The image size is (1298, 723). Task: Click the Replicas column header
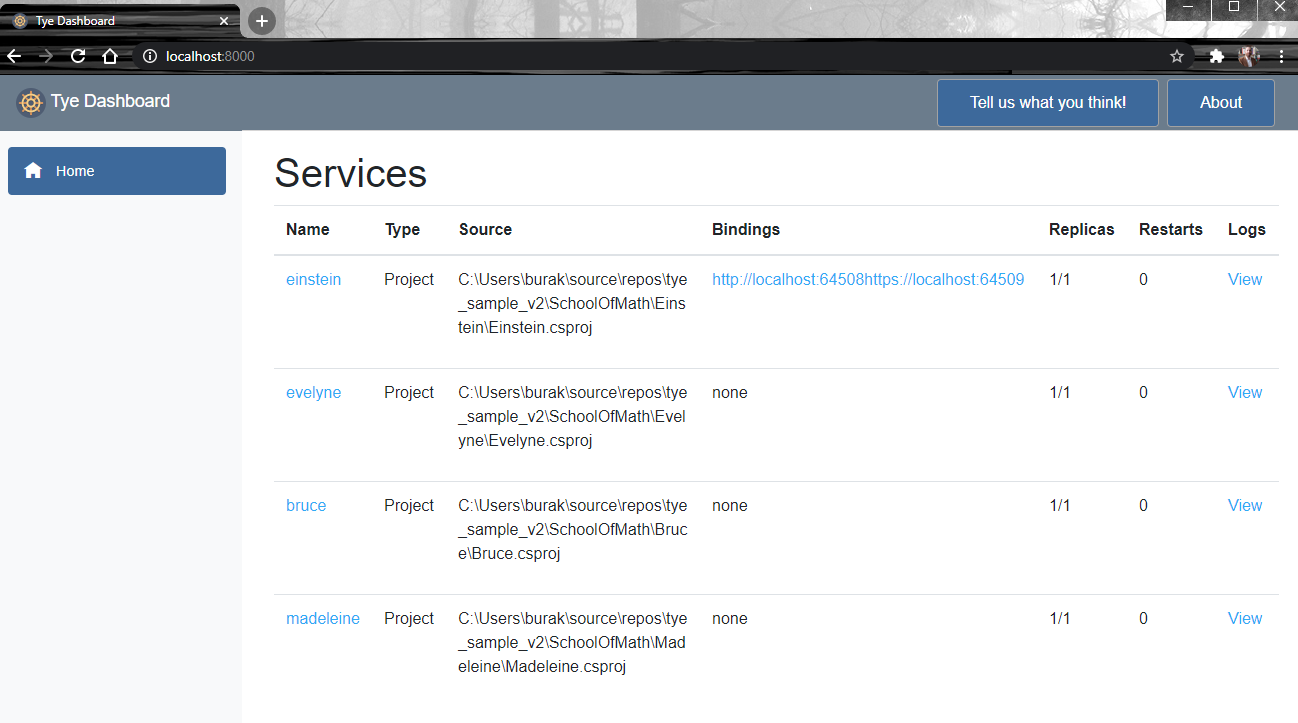point(1082,230)
